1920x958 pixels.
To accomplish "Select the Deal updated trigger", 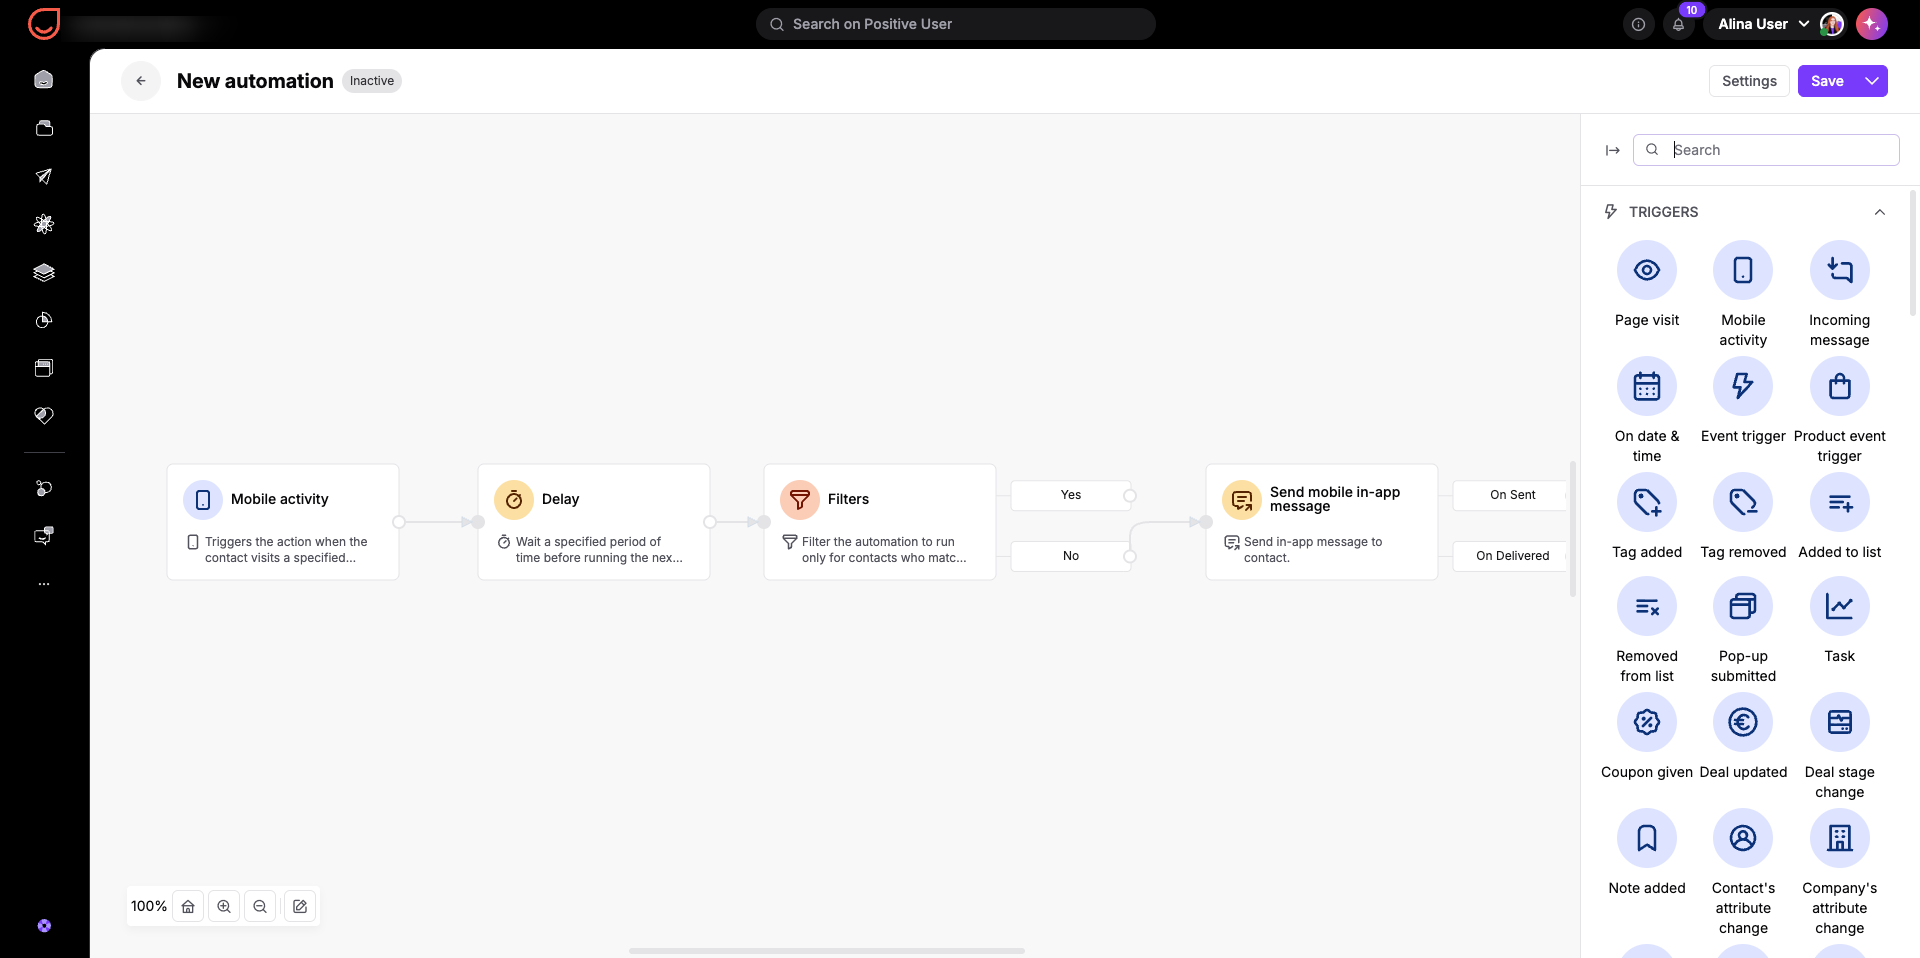I will 1742,722.
